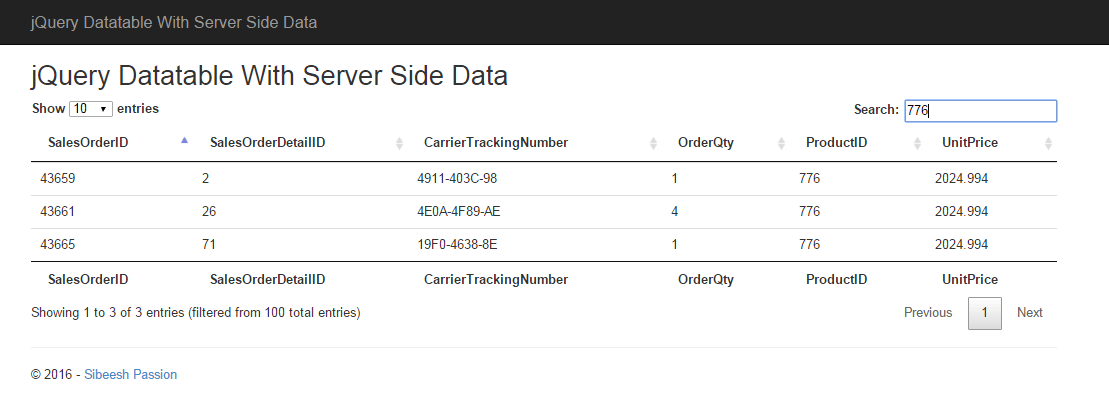Click ProductID column sort arrows
Viewport: 1109px width, 410px height.
click(917, 144)
